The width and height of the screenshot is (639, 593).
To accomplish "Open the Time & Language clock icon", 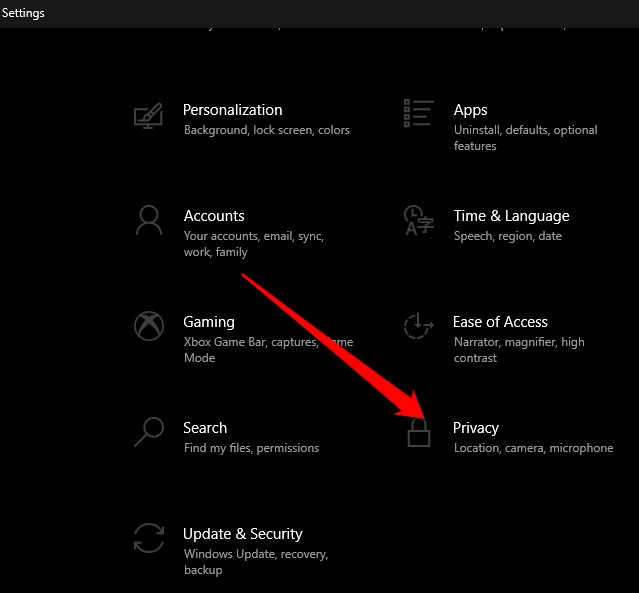I will pyautogui.click(x=419, y=220).
